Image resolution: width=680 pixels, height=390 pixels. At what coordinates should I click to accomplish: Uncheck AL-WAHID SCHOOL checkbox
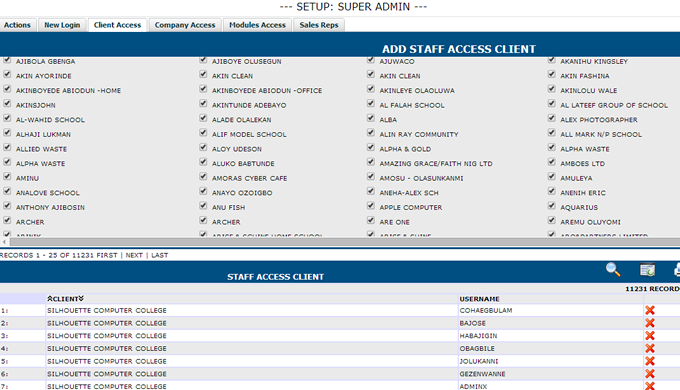7,118
